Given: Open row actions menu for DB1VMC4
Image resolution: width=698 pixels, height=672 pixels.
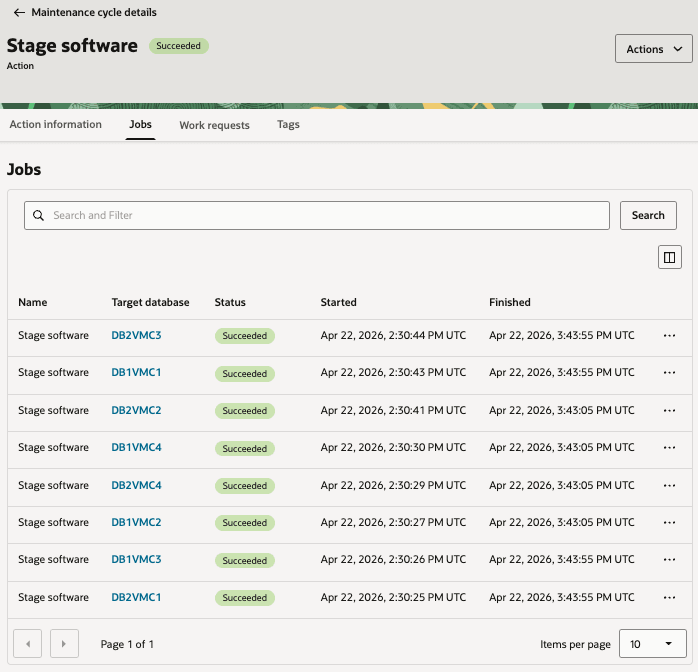Looking at the screenshot, I should [670, 447].
